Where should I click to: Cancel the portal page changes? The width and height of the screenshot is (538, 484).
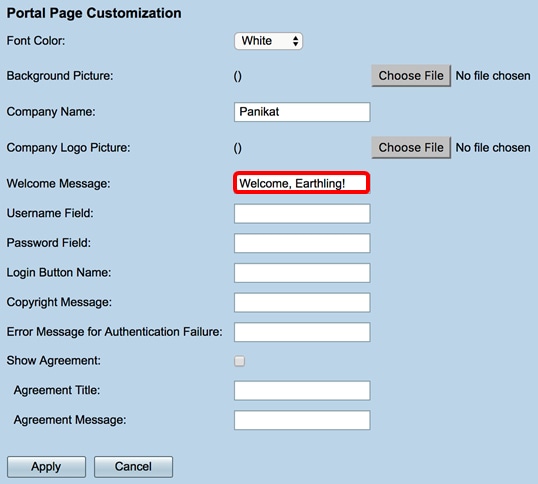click(x=133, y=467)
